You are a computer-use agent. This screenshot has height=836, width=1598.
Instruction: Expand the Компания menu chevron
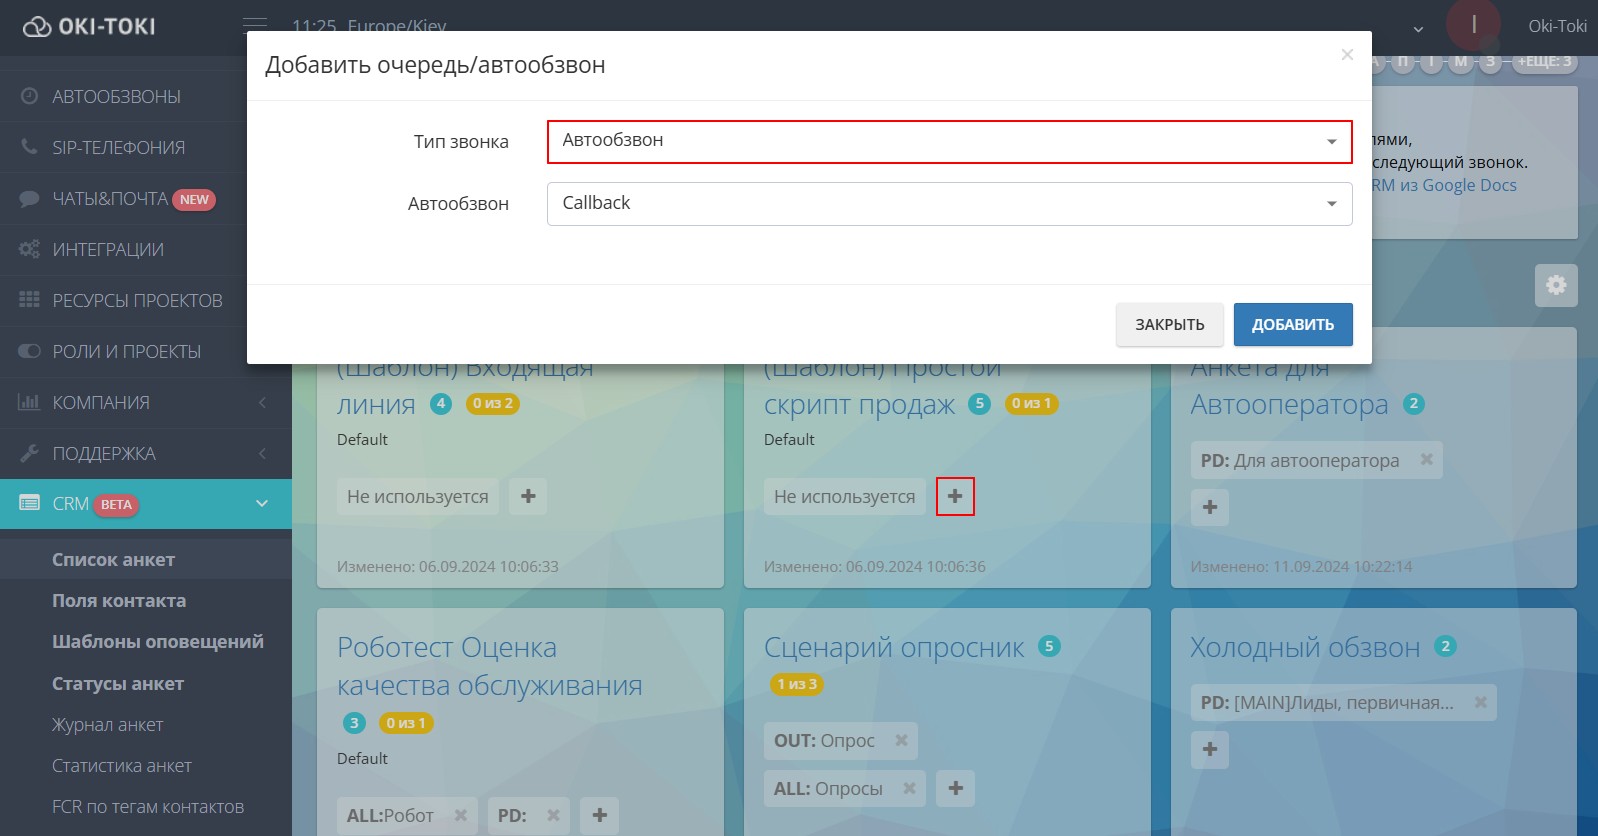click(x=262, y=402)
